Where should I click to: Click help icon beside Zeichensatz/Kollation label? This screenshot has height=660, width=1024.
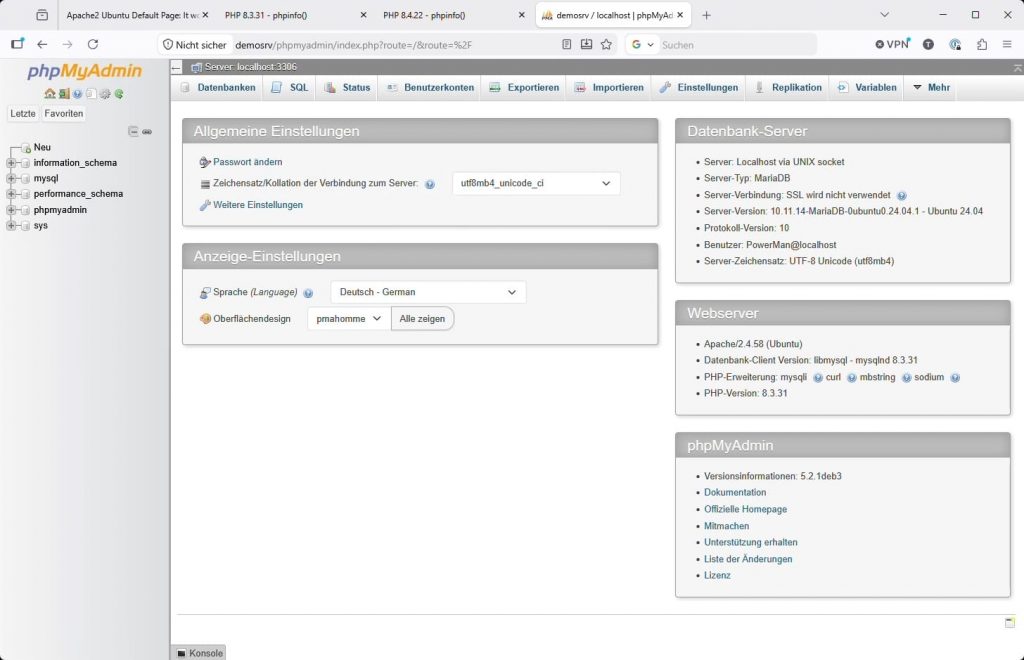(430, 184)
